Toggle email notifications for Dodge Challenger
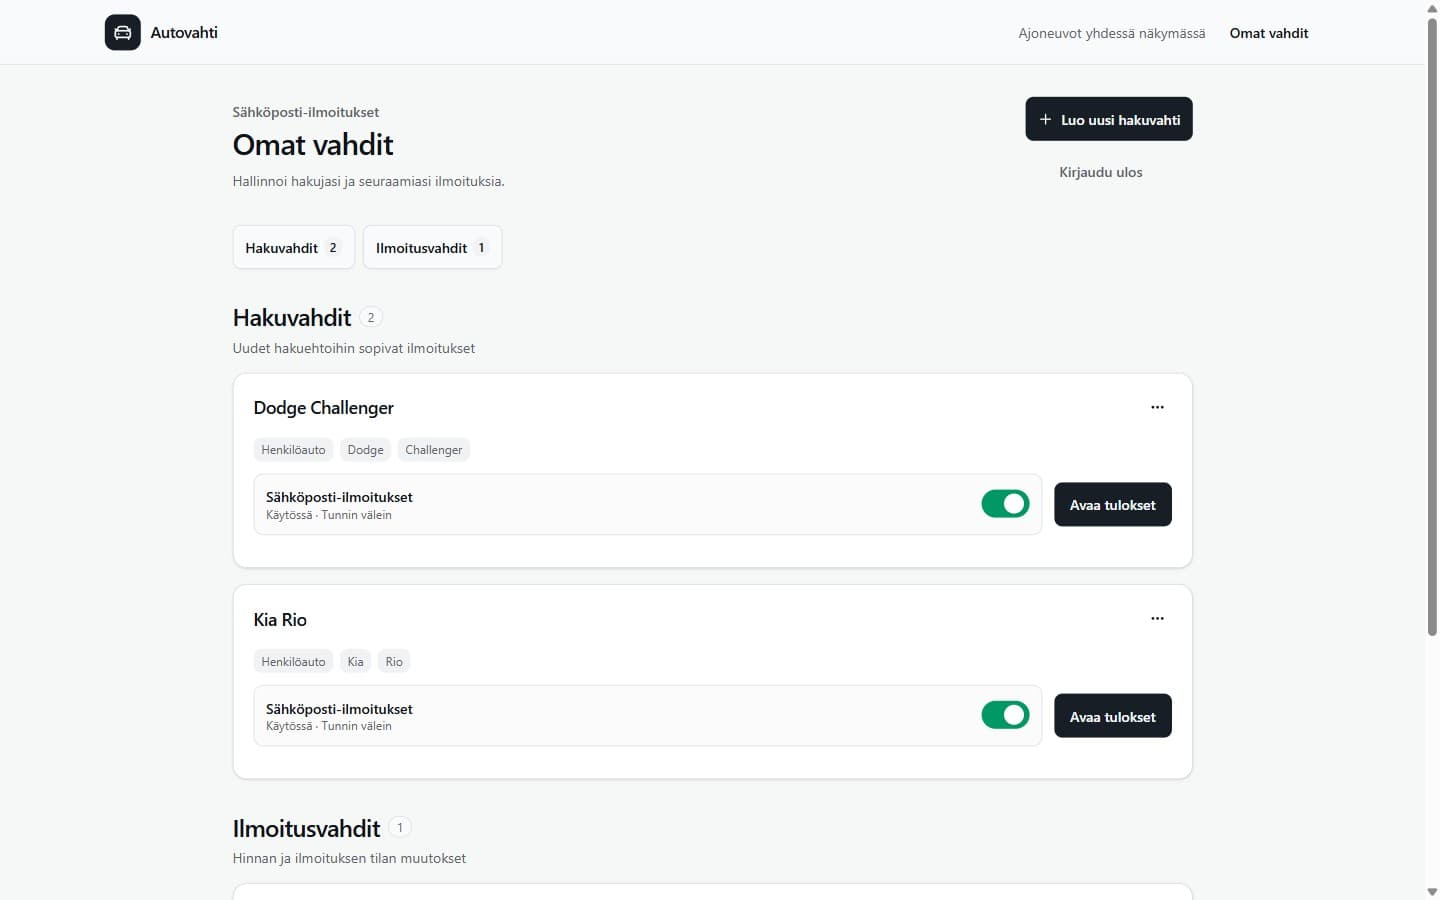Viewport: 1440px width, 900px height. tap(1005, 504)
